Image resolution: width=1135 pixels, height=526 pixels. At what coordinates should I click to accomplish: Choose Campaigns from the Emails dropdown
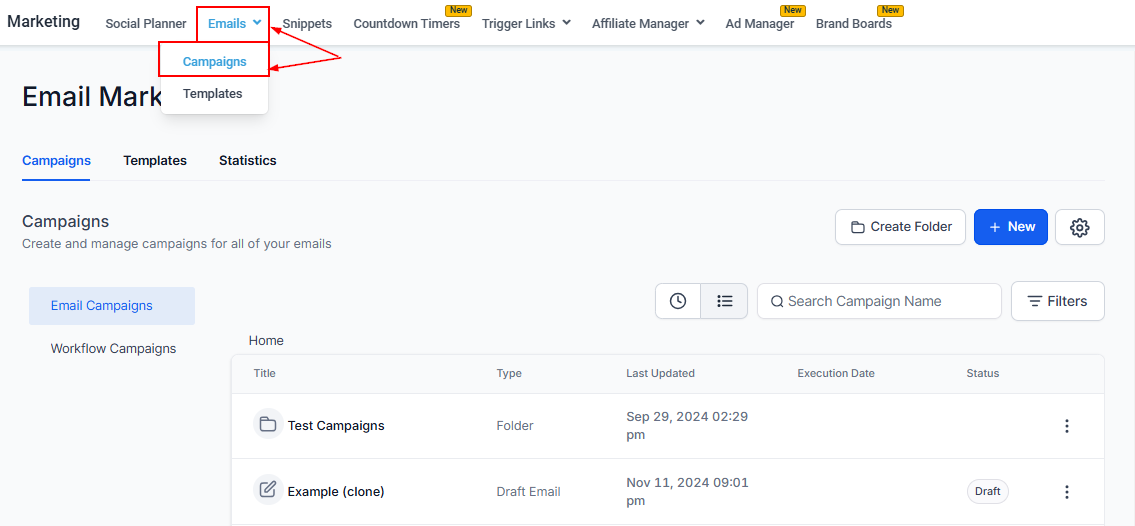pyautogui.click(x=214, y=61)
